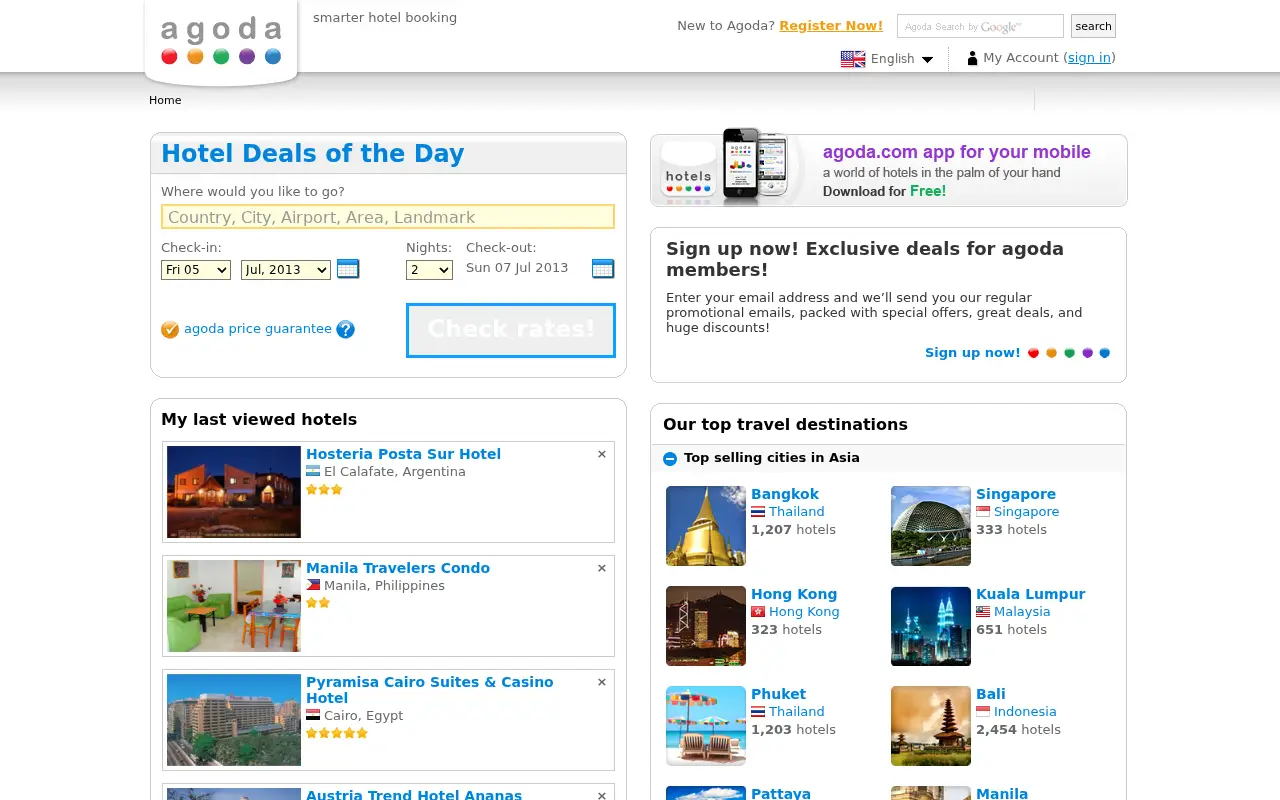Click the Sun 07 Jul 2013 check-out date
The image size is (1280, 800).
click(517, 268)
